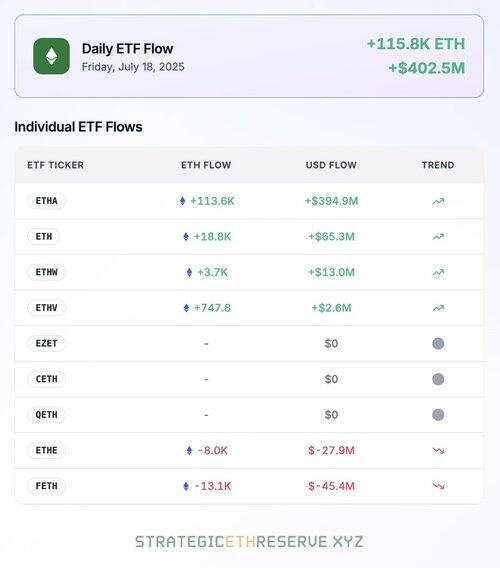This screenshot has width=500, height=568.
Task: Click the +$402.5M daily total
Action: 426,68
